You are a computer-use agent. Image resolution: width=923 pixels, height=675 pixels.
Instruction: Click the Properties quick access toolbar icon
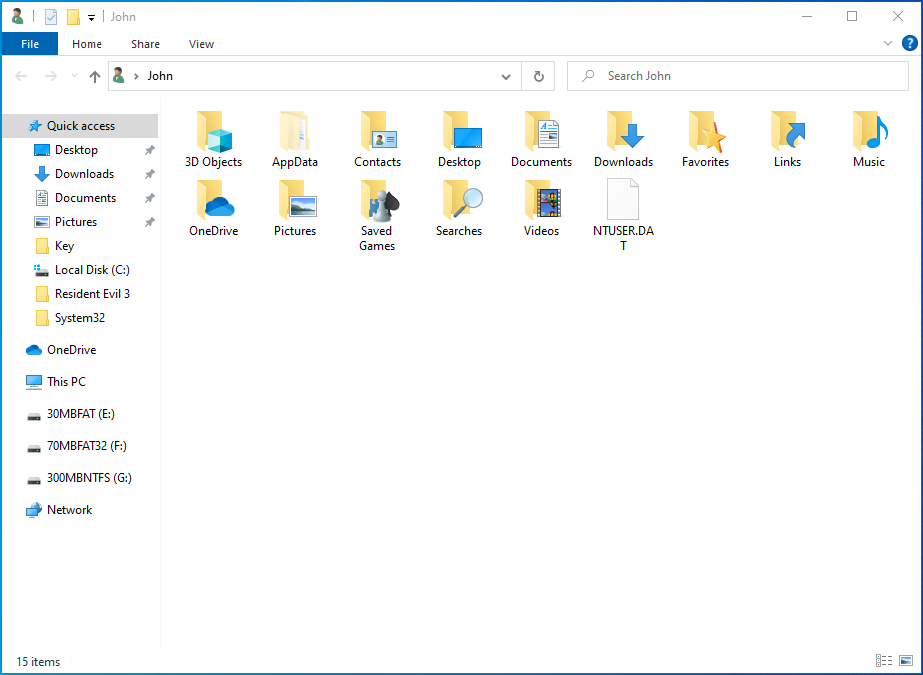tap(51, 17)
